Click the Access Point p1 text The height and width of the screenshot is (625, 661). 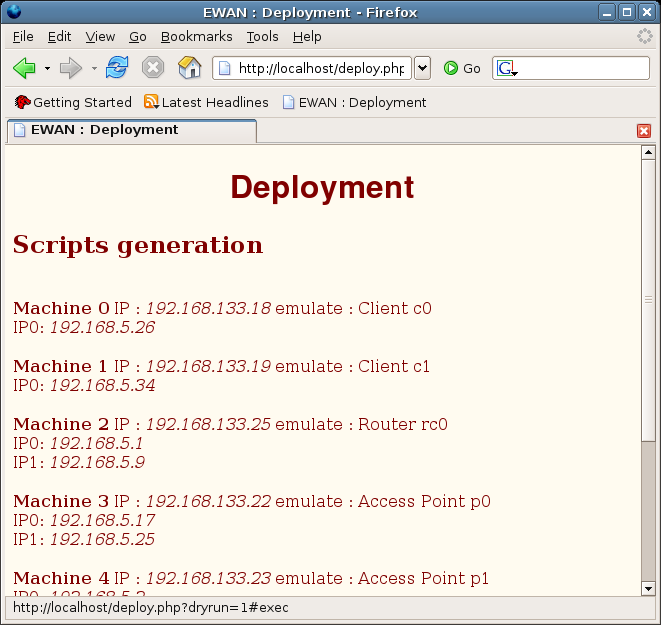[x=423, y=578]
